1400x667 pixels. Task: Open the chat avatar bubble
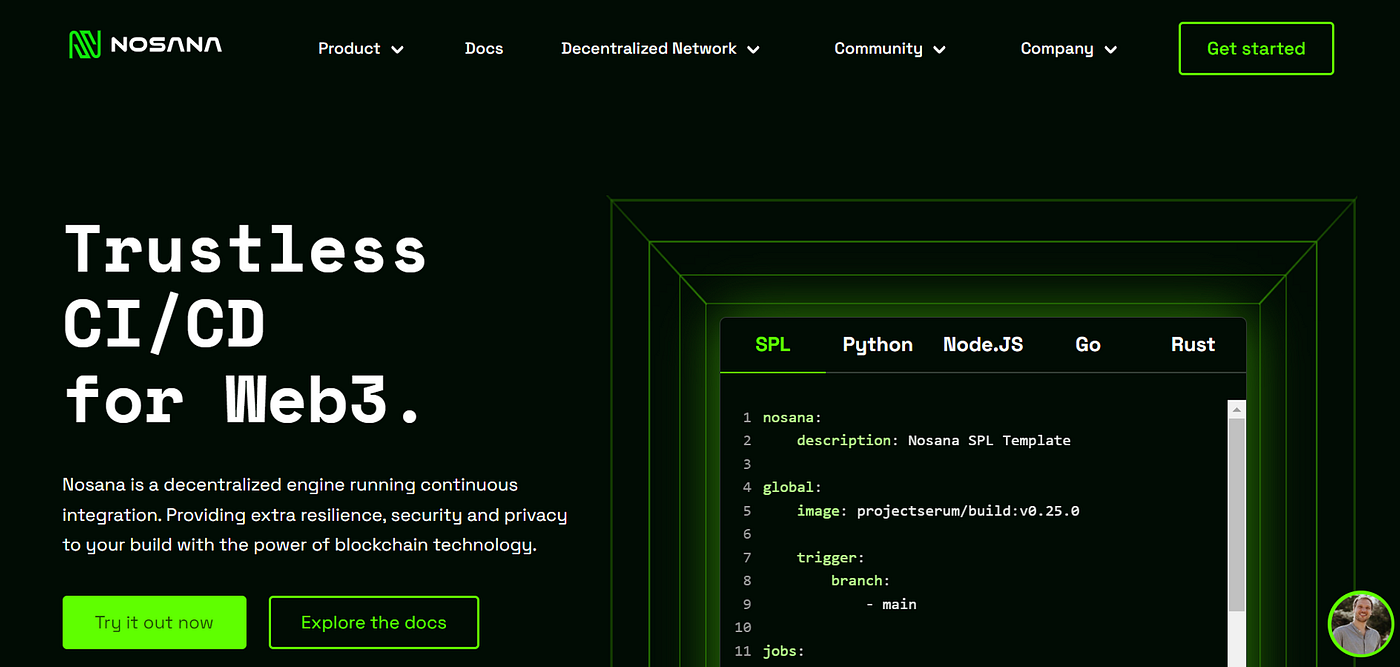[x=1360, y=624]
